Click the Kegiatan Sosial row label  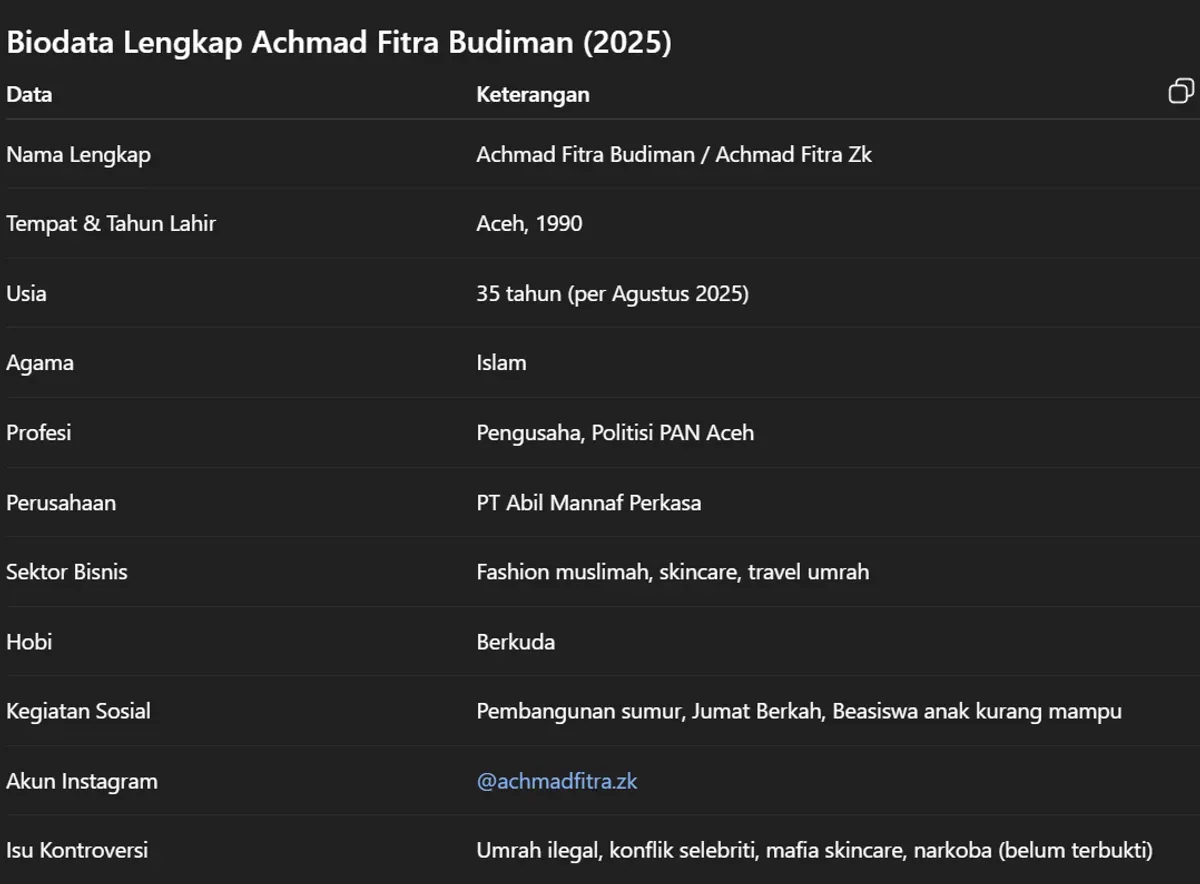79,712
